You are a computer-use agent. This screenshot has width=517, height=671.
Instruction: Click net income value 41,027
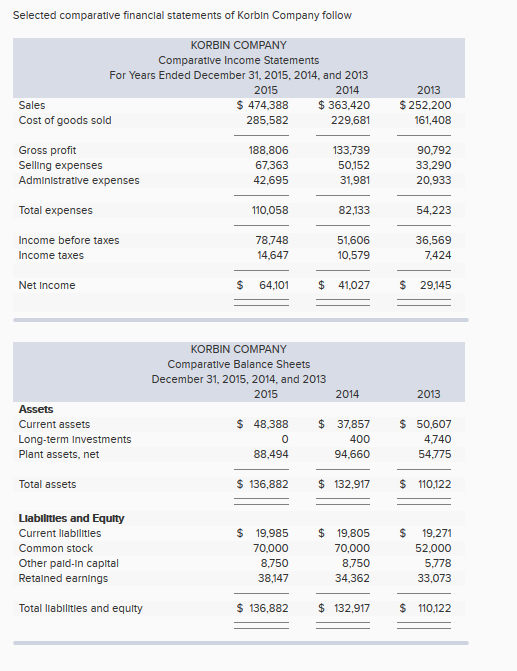(x=354, y=285)
